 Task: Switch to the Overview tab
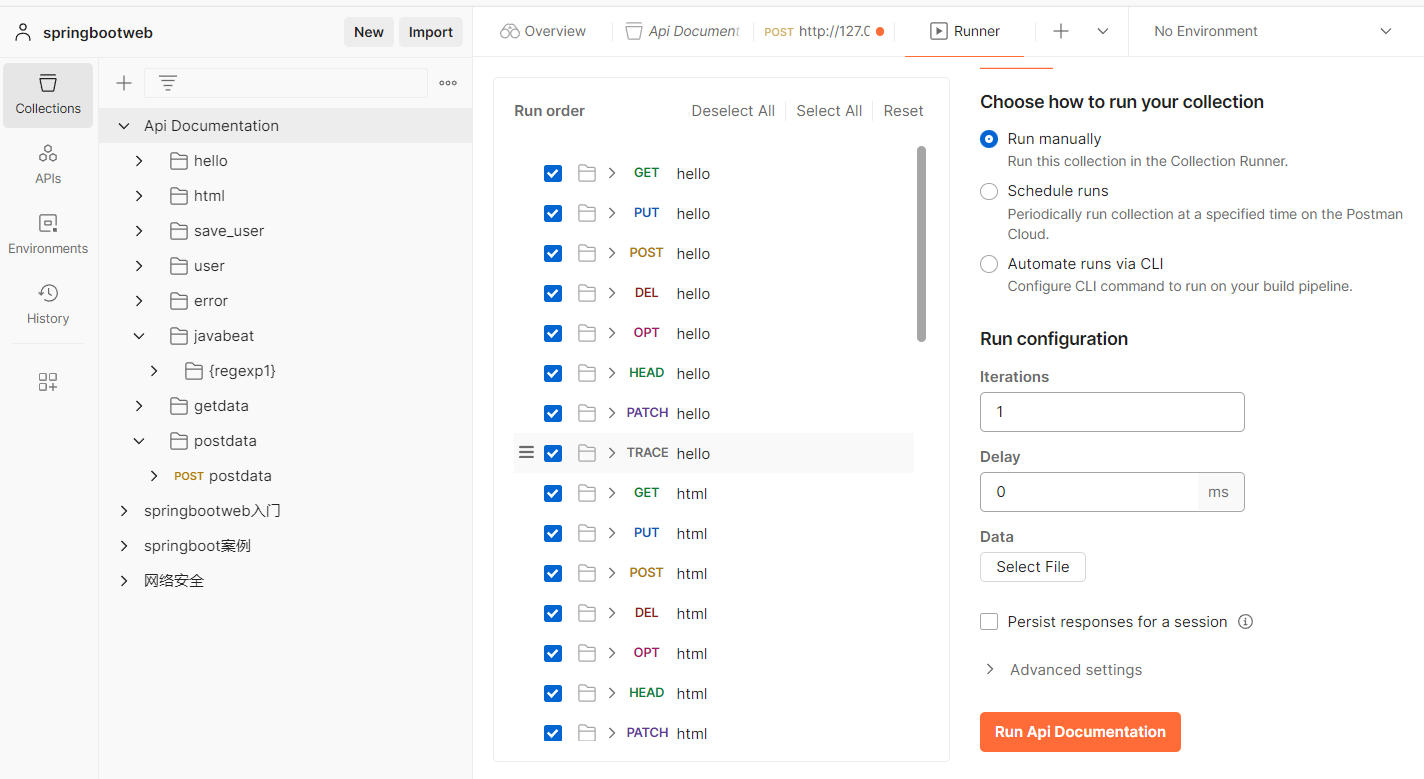tap(543, 31)
